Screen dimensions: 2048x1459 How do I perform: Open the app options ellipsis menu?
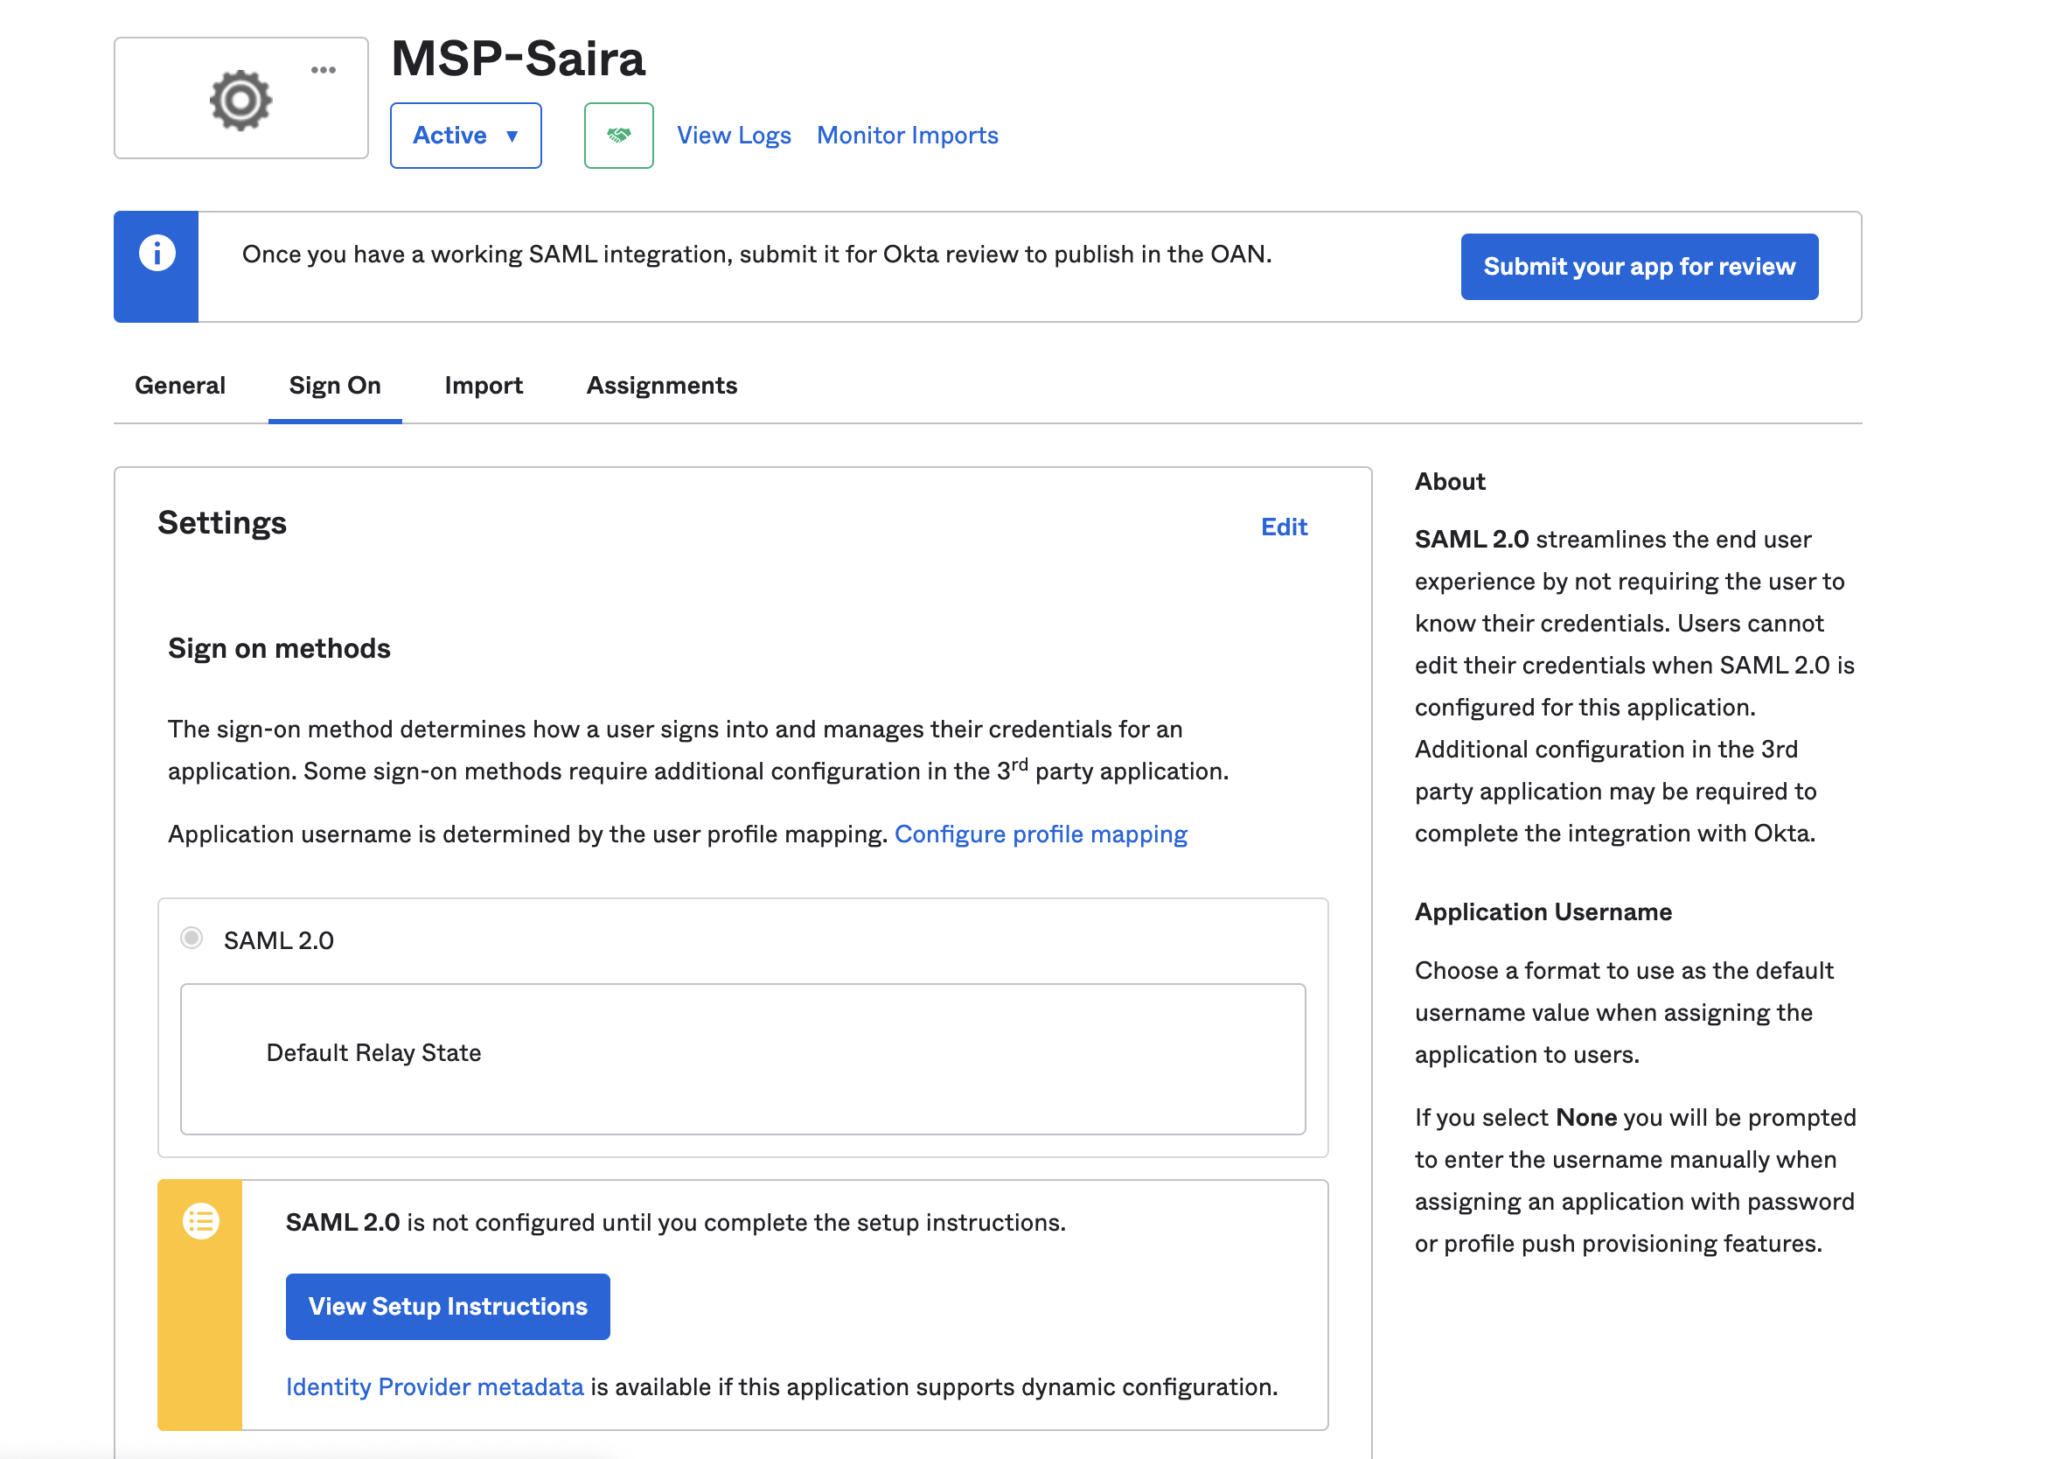322,70
